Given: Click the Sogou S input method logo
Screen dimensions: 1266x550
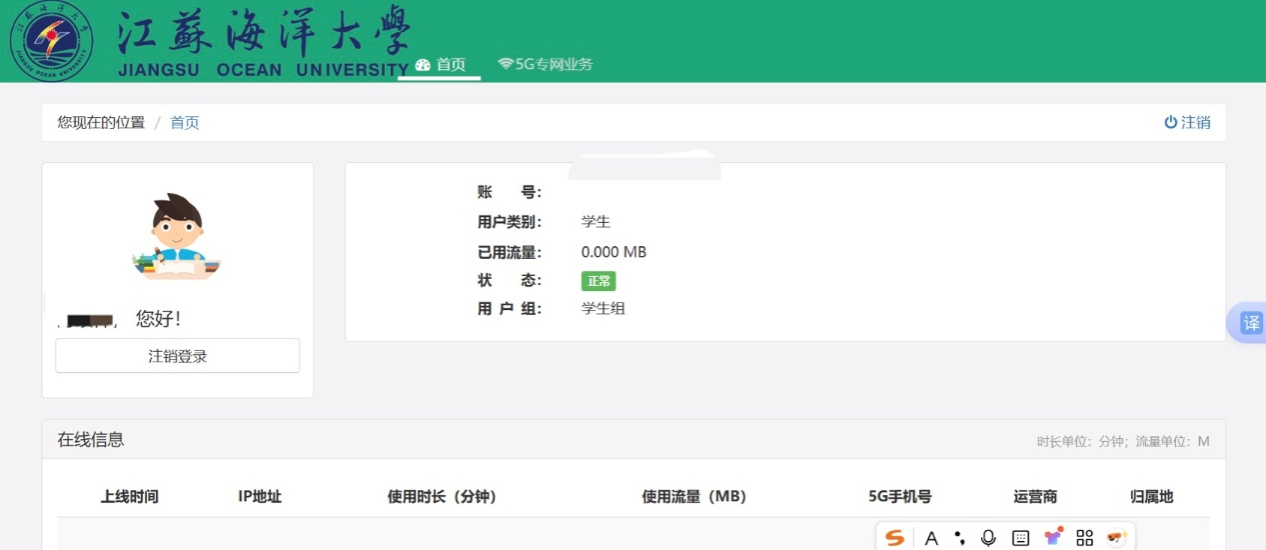Looking at the screenshot, I should (x=895, y=538).
